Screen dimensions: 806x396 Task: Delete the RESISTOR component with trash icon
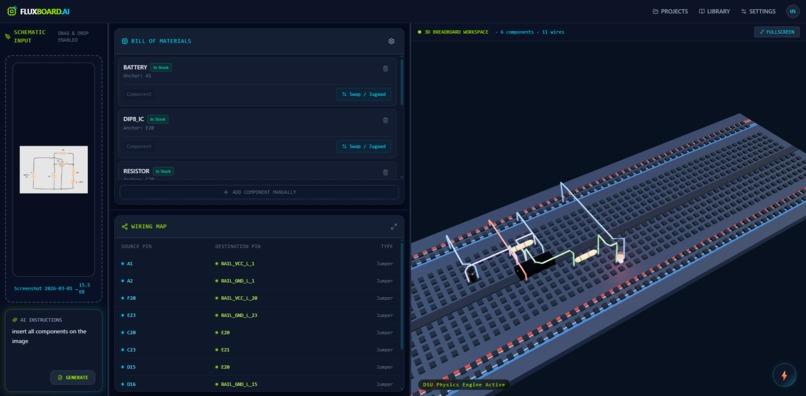tap(386, 172)
